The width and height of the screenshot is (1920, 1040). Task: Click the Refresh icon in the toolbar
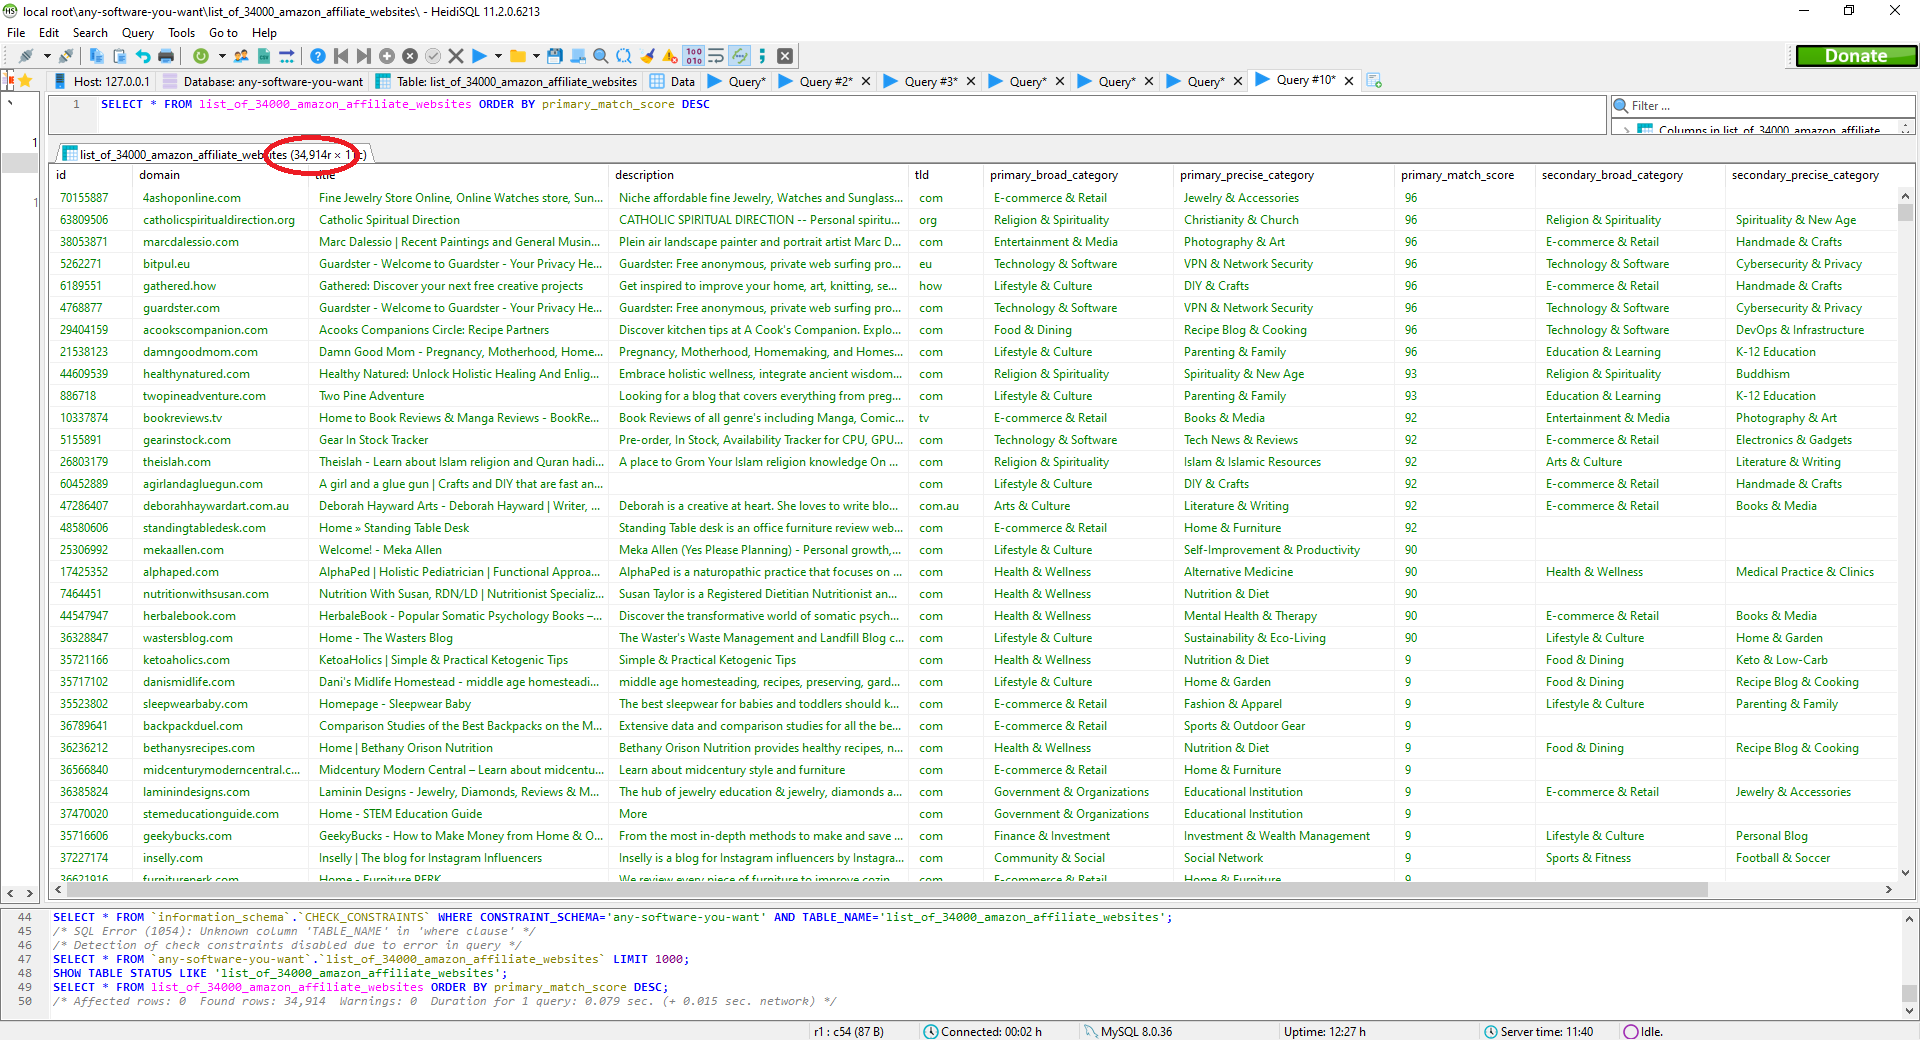pos(200,56)
